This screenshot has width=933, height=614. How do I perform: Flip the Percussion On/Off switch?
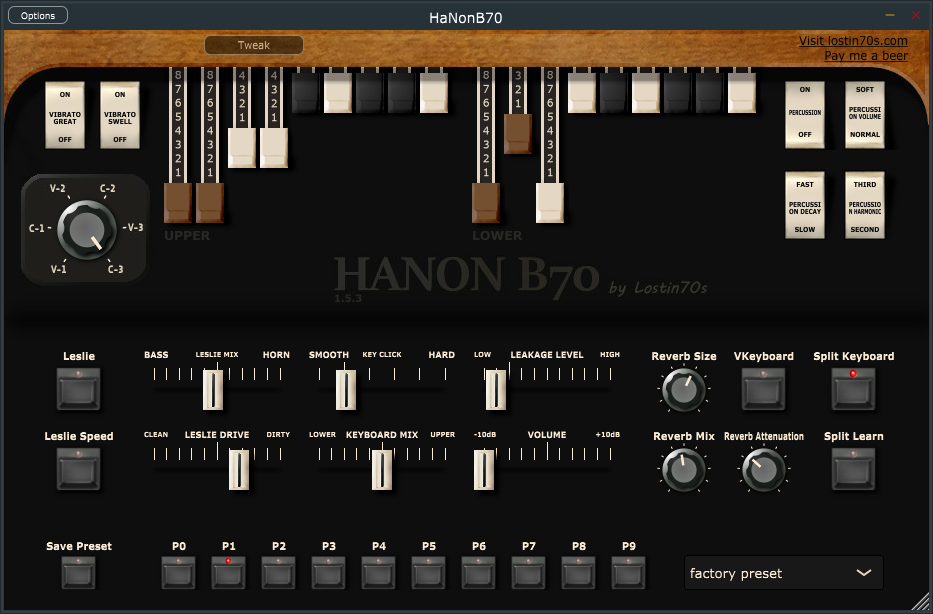pyautogui.click(x=804, y=115)
